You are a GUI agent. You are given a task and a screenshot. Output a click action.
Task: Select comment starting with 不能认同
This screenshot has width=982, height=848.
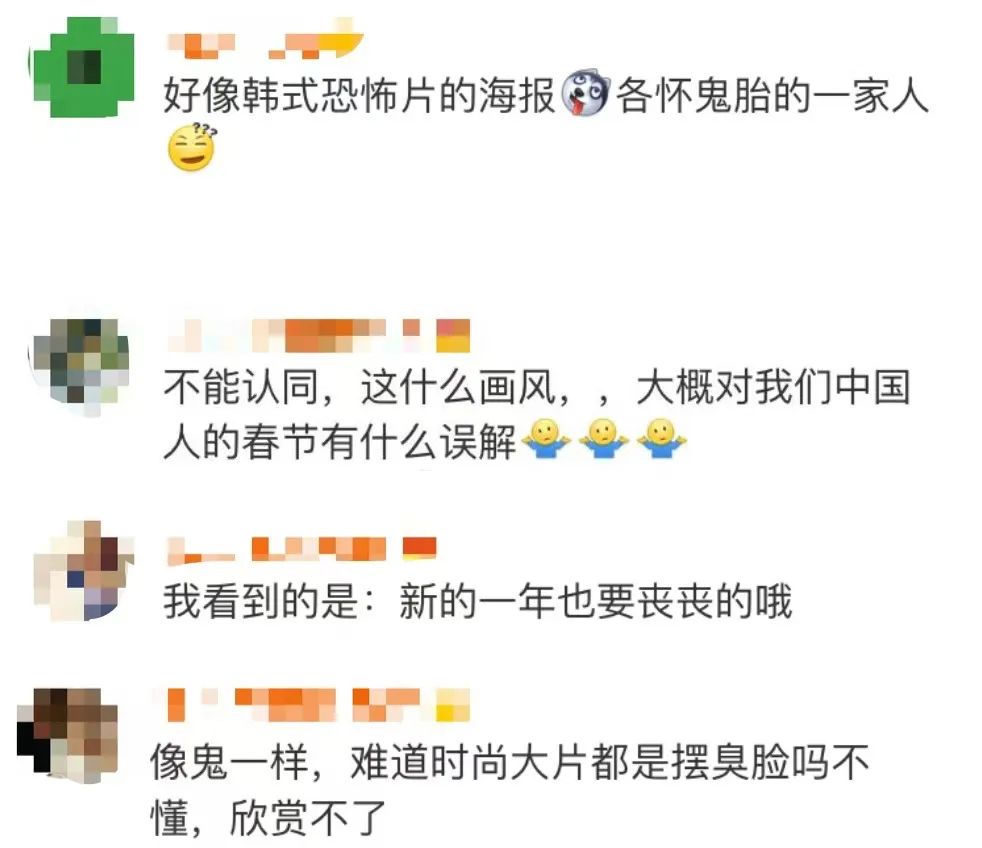[x=537, y=414]
